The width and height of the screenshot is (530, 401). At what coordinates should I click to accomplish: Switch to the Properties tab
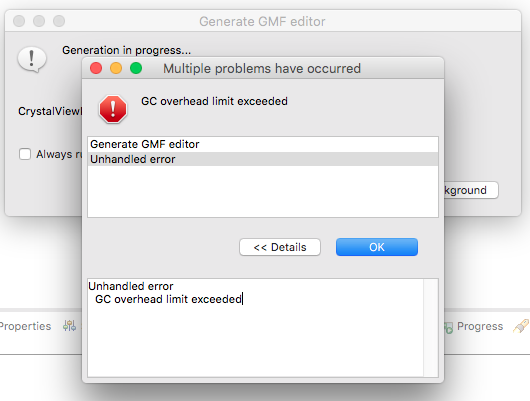click(25, 326)
